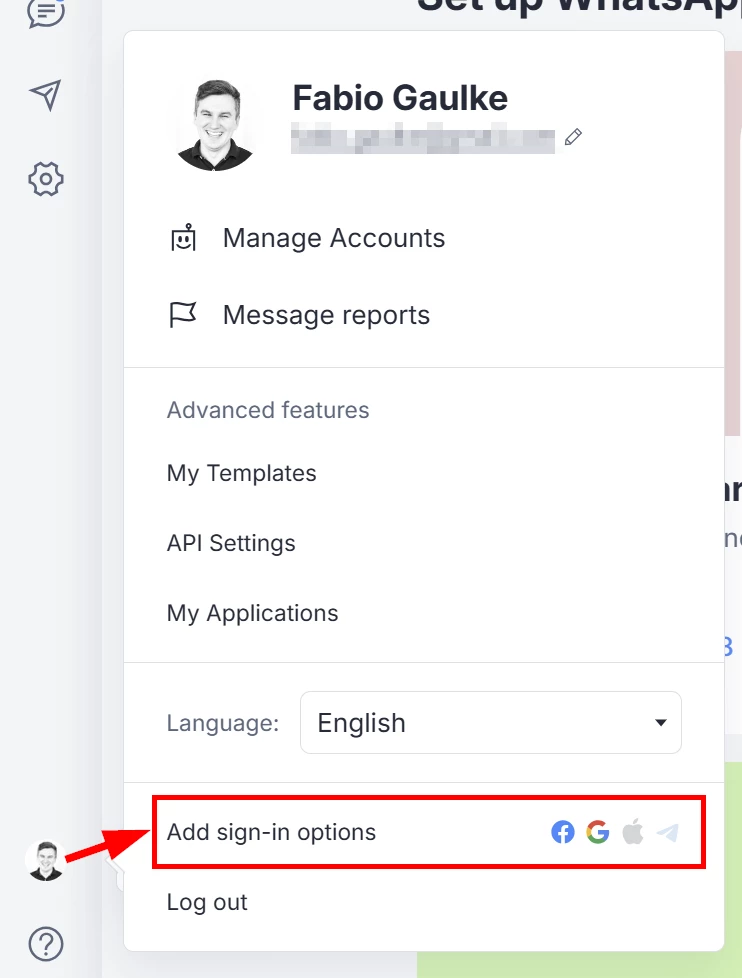Viewport: 742px width, 978px height.
Task: Click the Facebook sign-in icon
Action: [x=562, y=832]
